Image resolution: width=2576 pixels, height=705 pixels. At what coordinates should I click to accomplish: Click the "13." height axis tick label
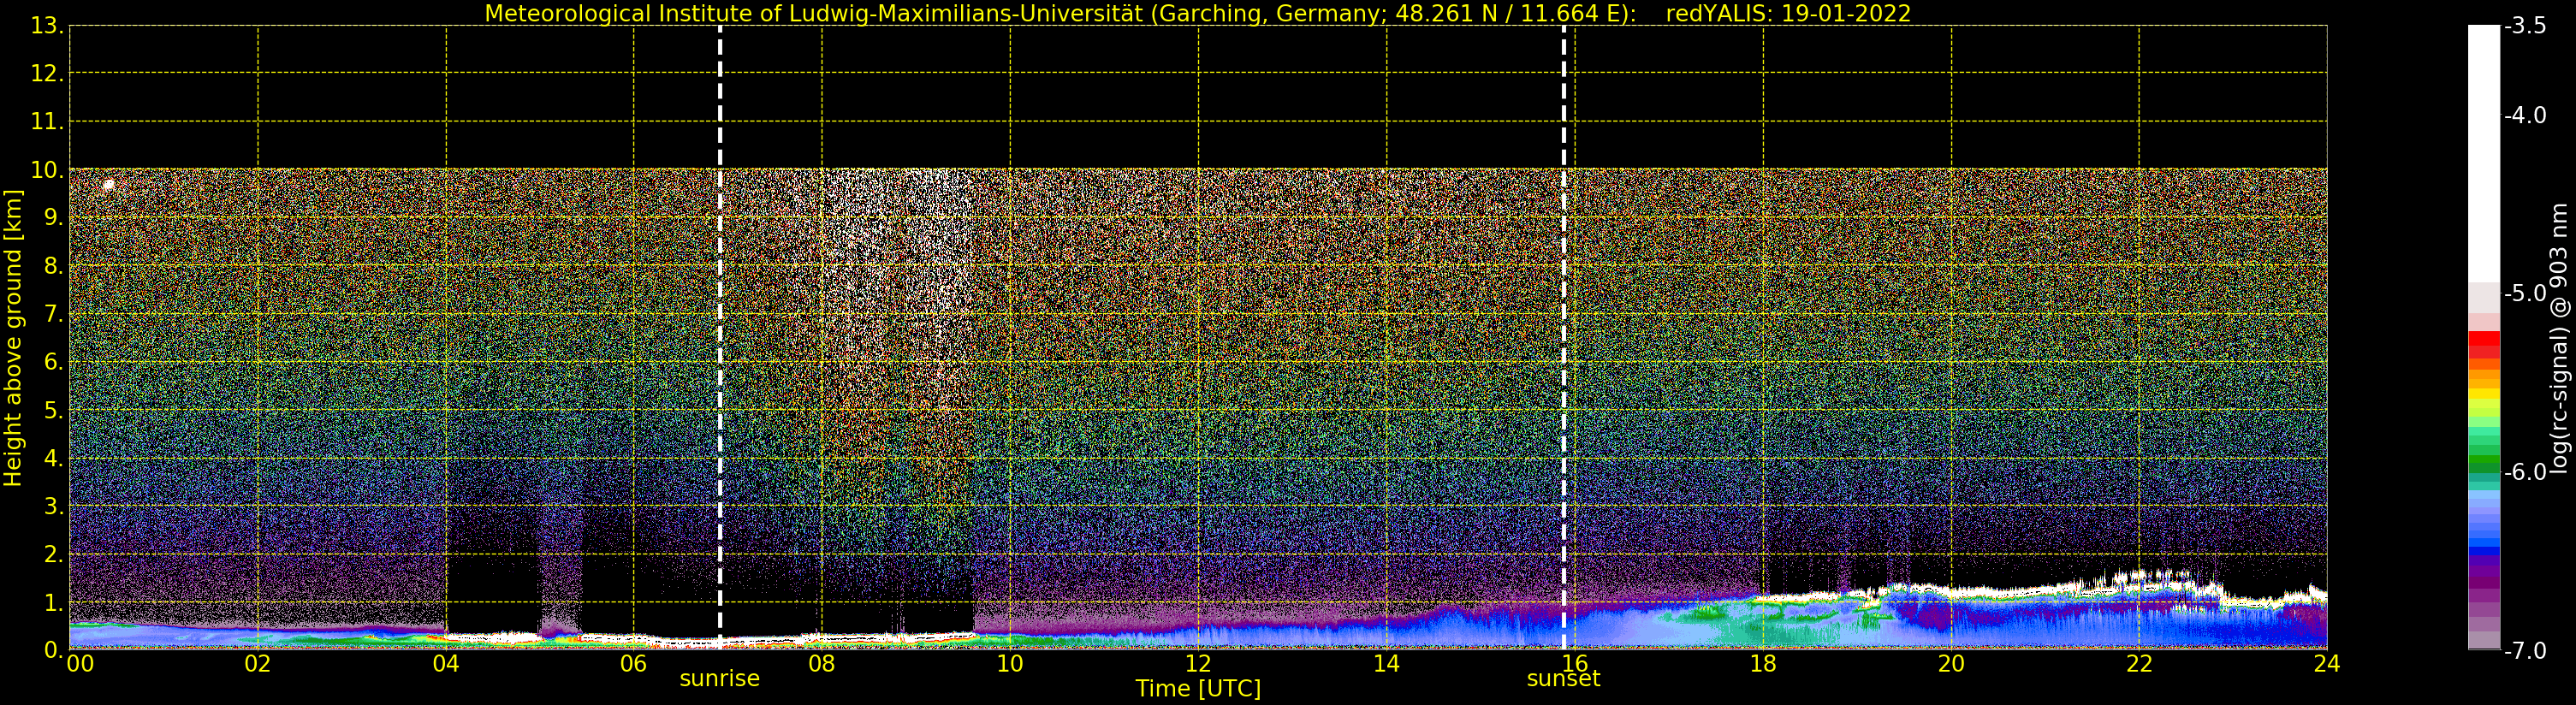(47, 26)
